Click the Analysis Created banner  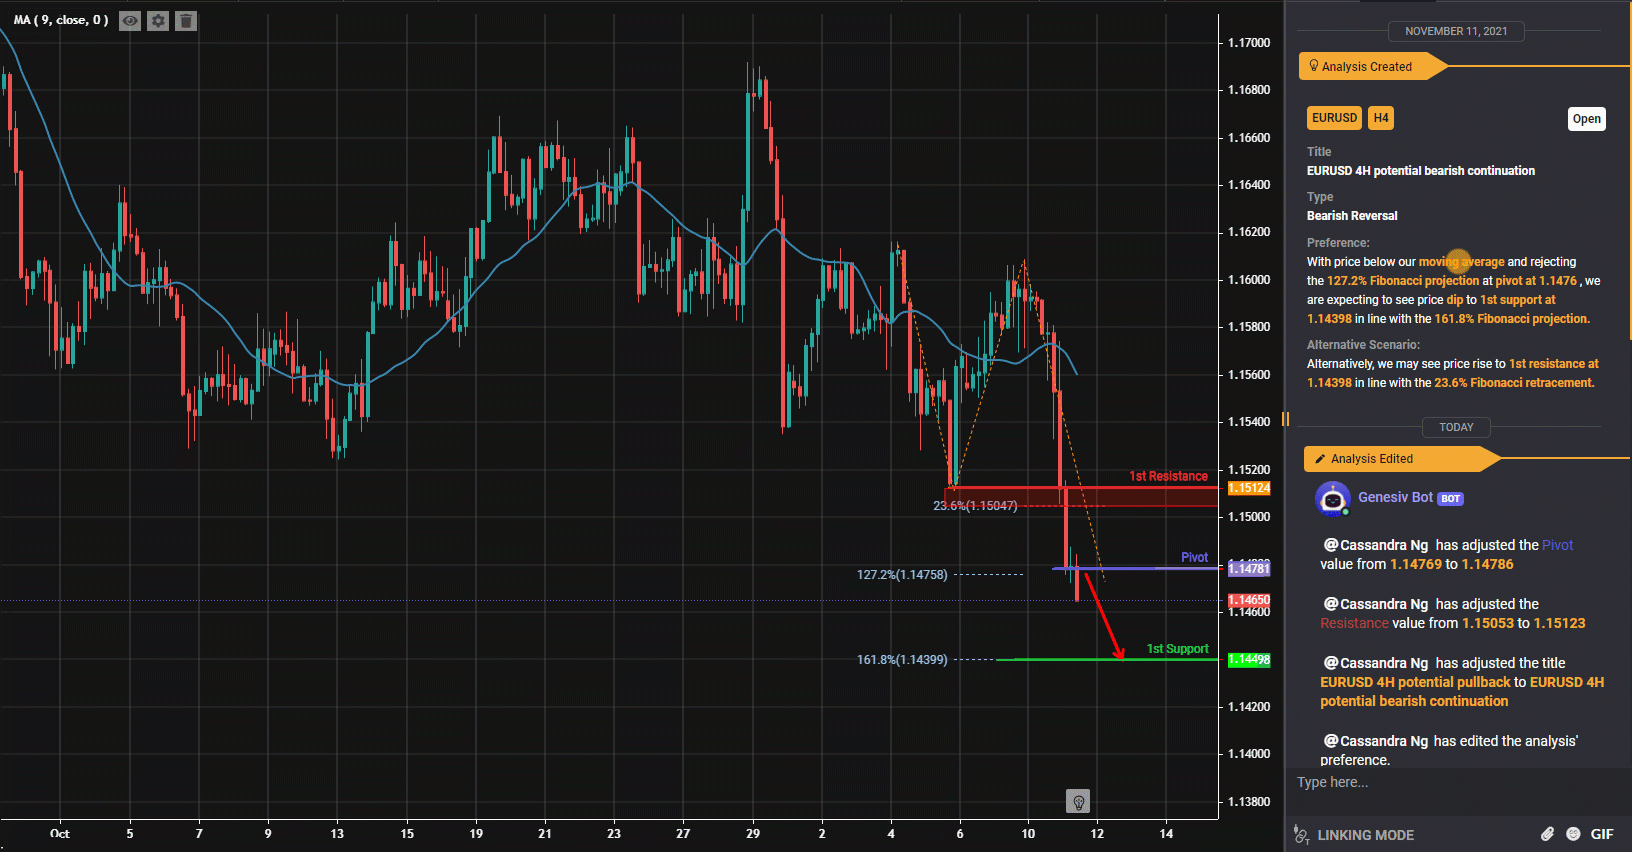[1372, 67]
